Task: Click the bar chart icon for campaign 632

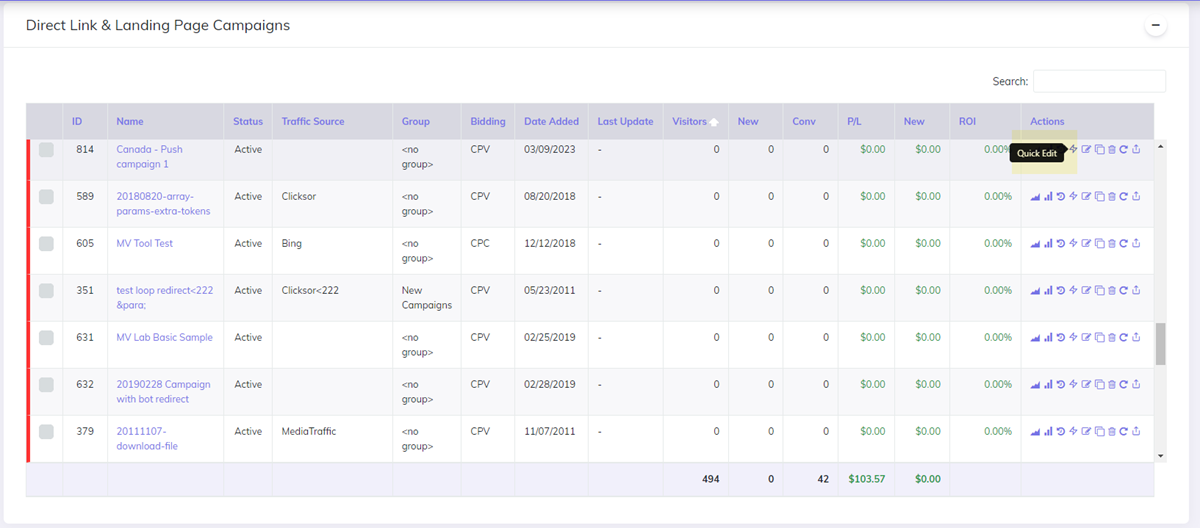Action: click(1048, 385)
